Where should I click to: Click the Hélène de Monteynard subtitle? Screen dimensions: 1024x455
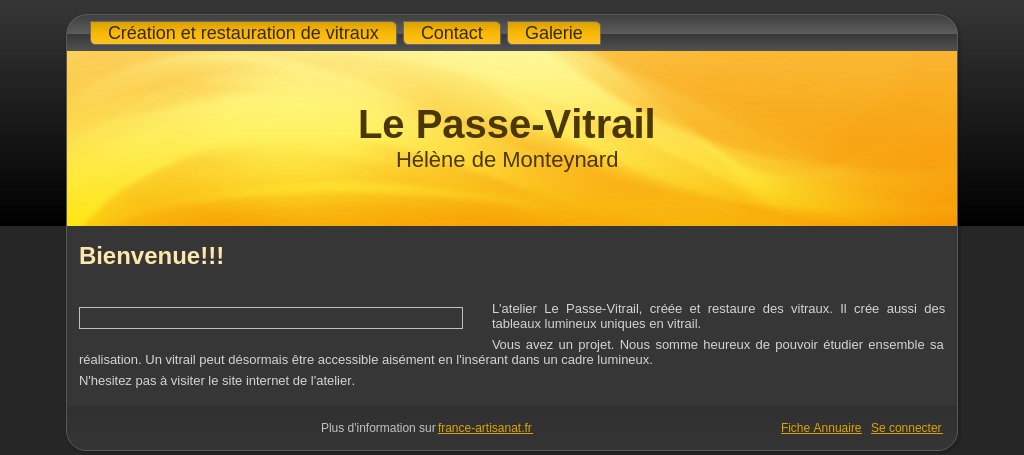point(507,160)
